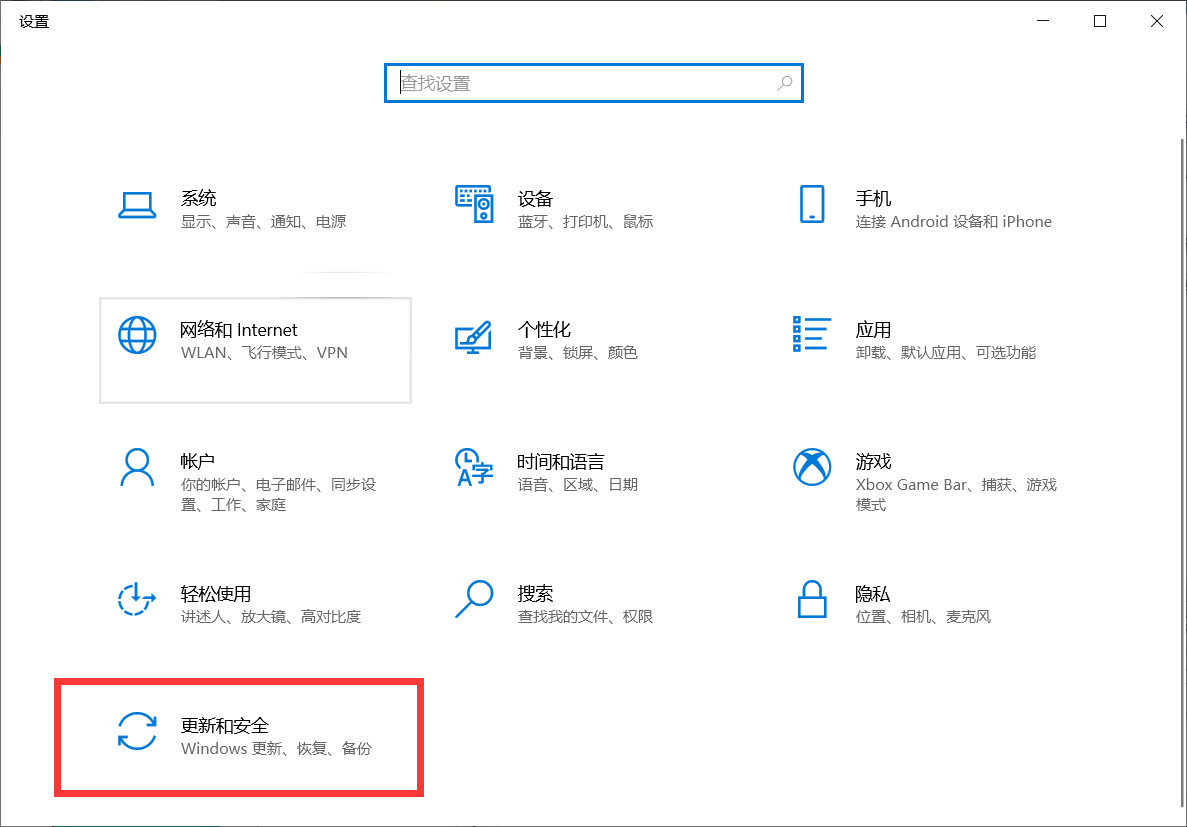Open the highlighted 更新和安全 settings
Viewport: 1187px width, 827px height.
tap(240, 737)
